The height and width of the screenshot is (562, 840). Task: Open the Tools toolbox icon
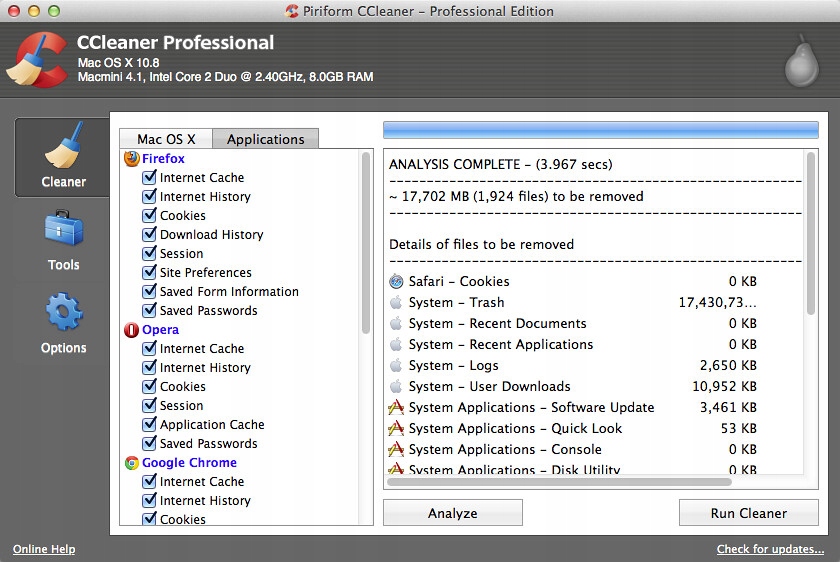63,231
